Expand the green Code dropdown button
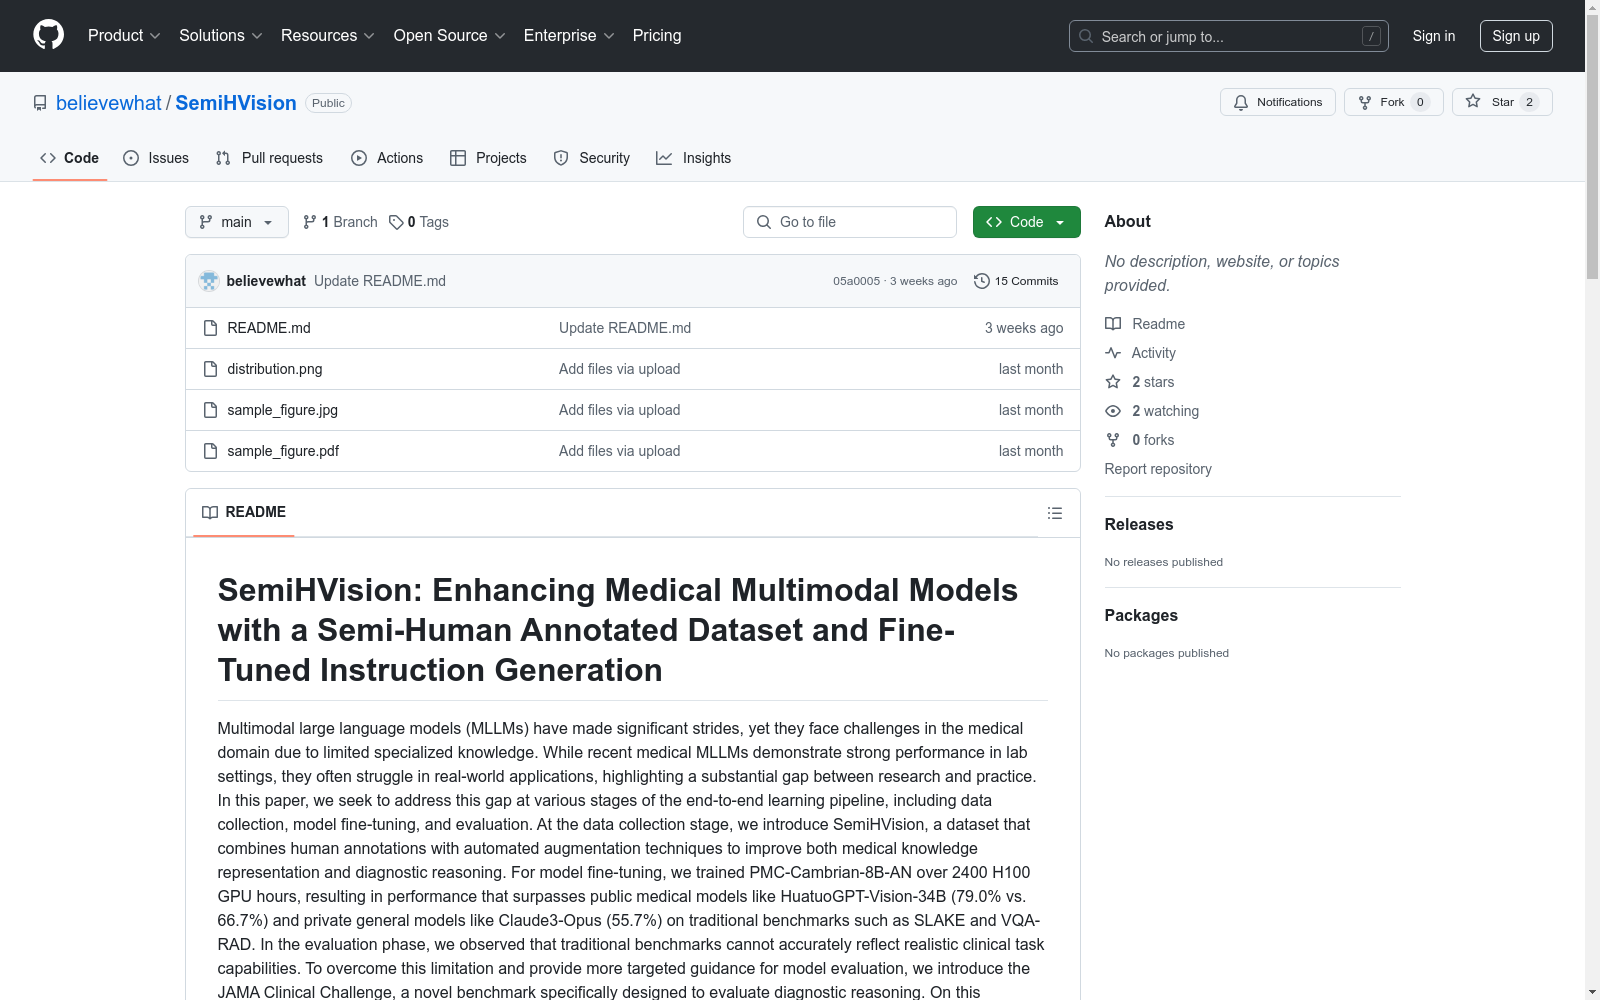Viewport: 1600px width, 1000px height. pyautogui.click(x=1026, y=222)
